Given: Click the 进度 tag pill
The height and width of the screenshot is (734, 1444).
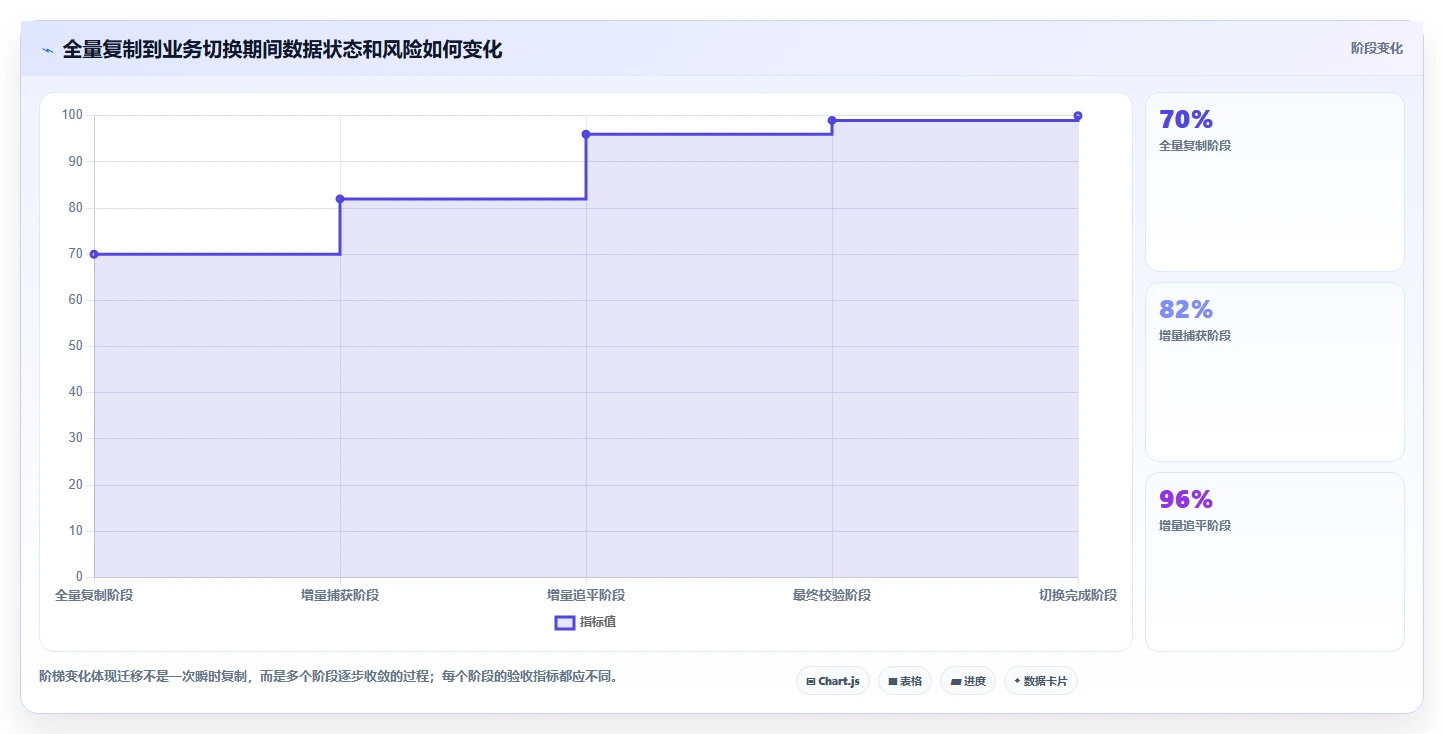Looking at the screenshot, I should pyautogui.click(x=967, y=681).
